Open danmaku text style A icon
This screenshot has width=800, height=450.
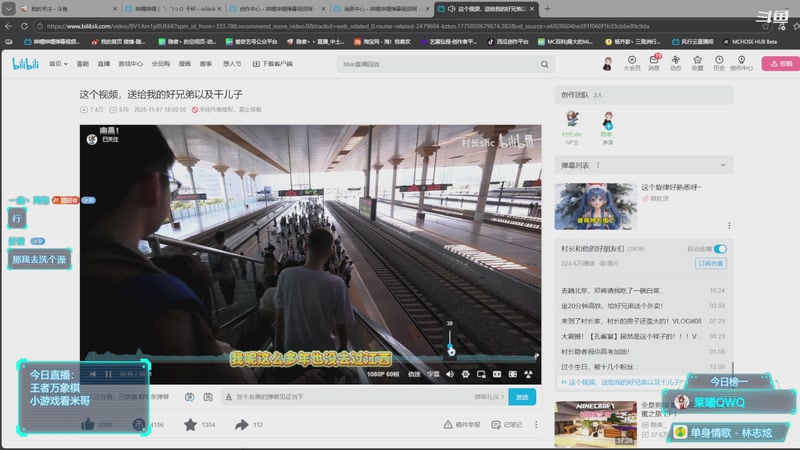pos(229,397)
